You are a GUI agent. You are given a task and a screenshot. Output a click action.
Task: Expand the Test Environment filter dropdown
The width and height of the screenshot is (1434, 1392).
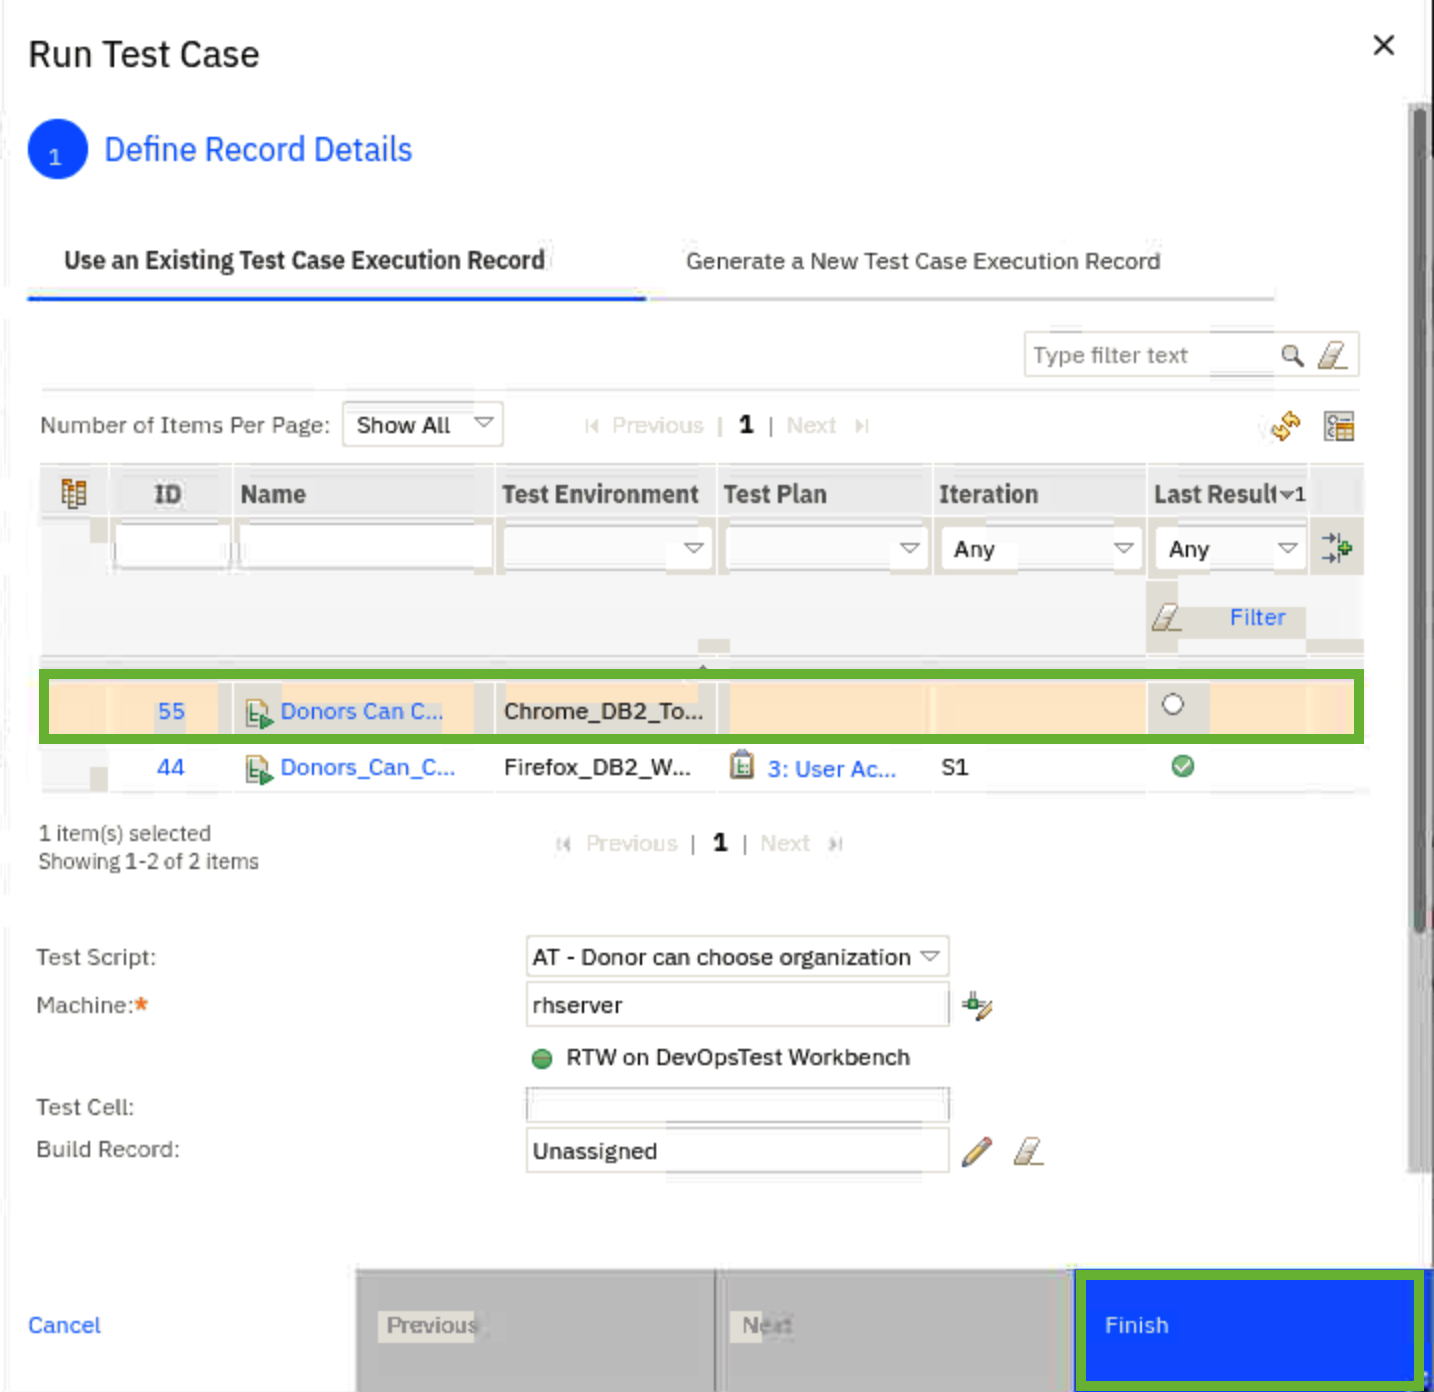693,548
